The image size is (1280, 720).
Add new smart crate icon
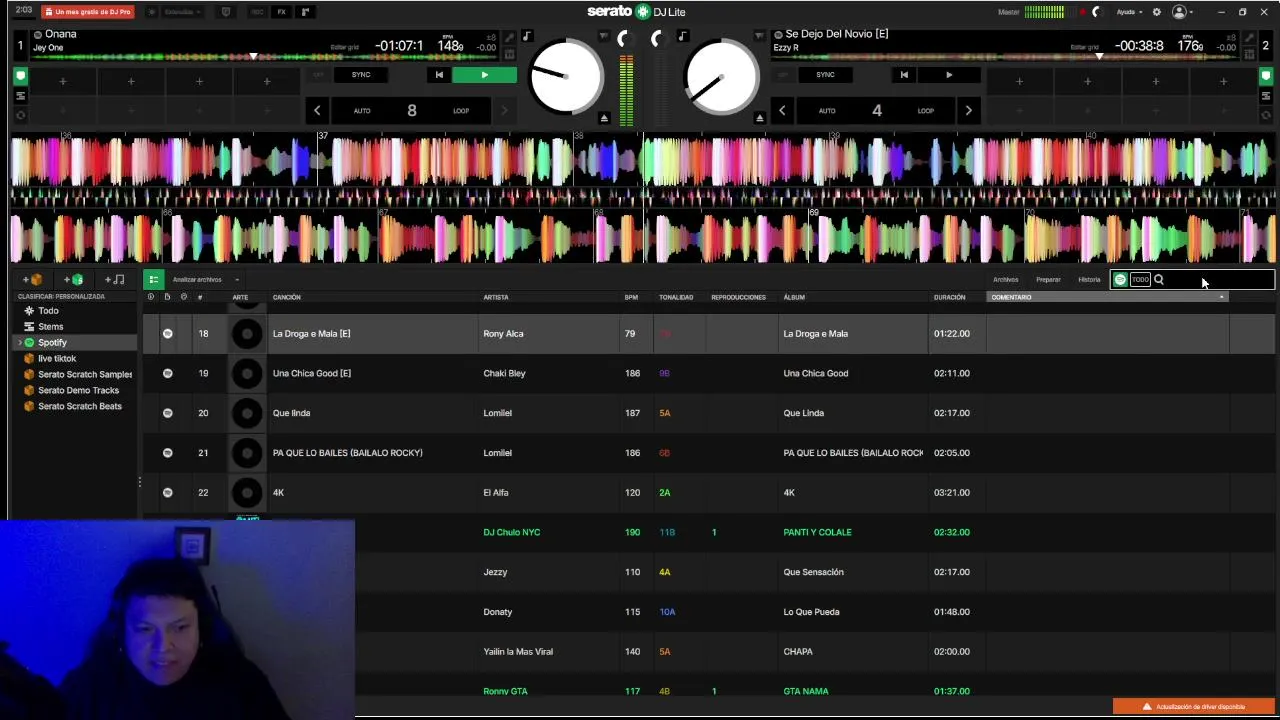[74, 280]
